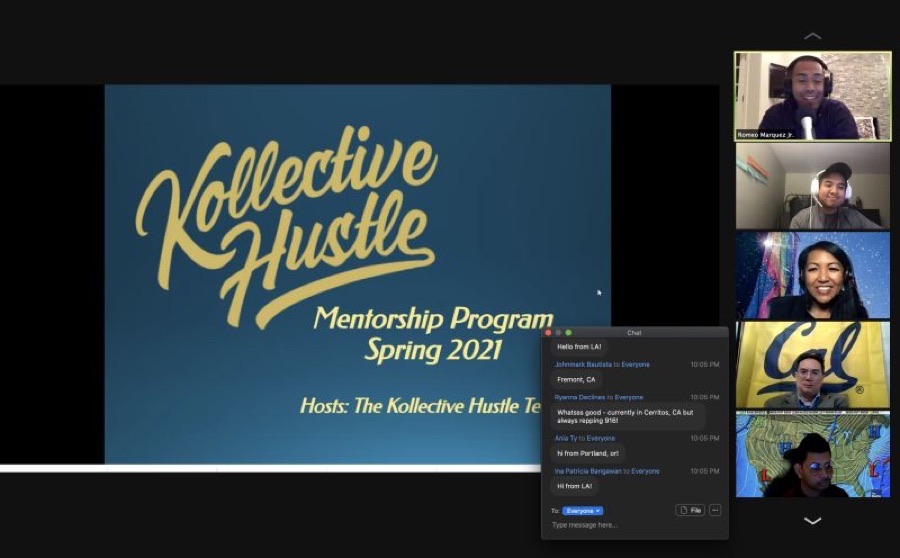Open the chat more options (…) button

(x=715, y=510)
